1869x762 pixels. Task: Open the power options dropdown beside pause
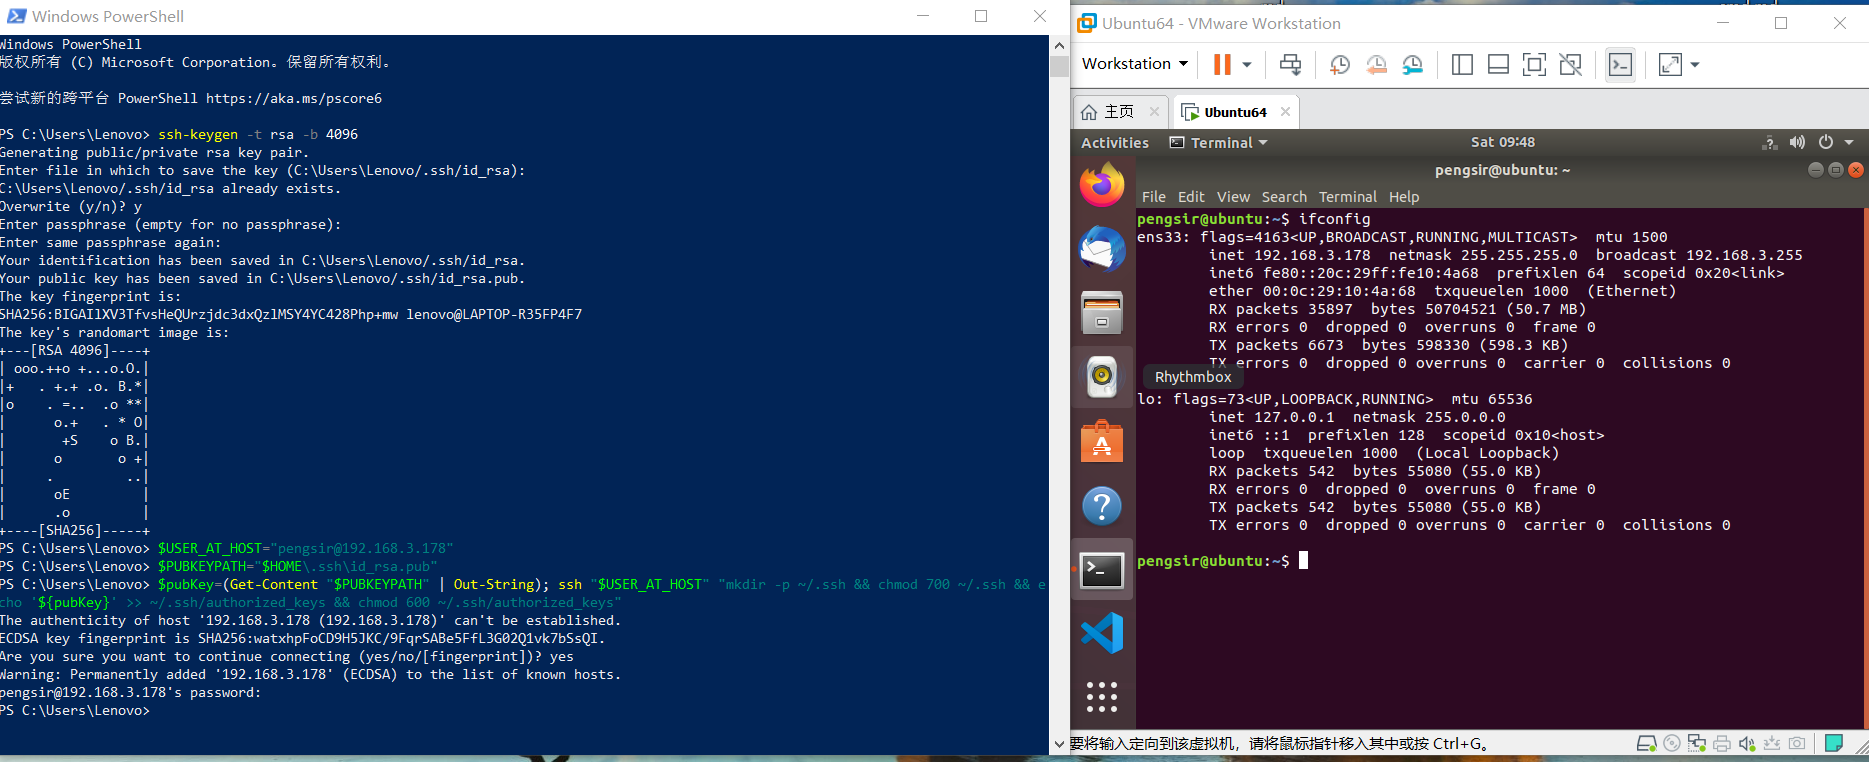(x=1247, y=64)
